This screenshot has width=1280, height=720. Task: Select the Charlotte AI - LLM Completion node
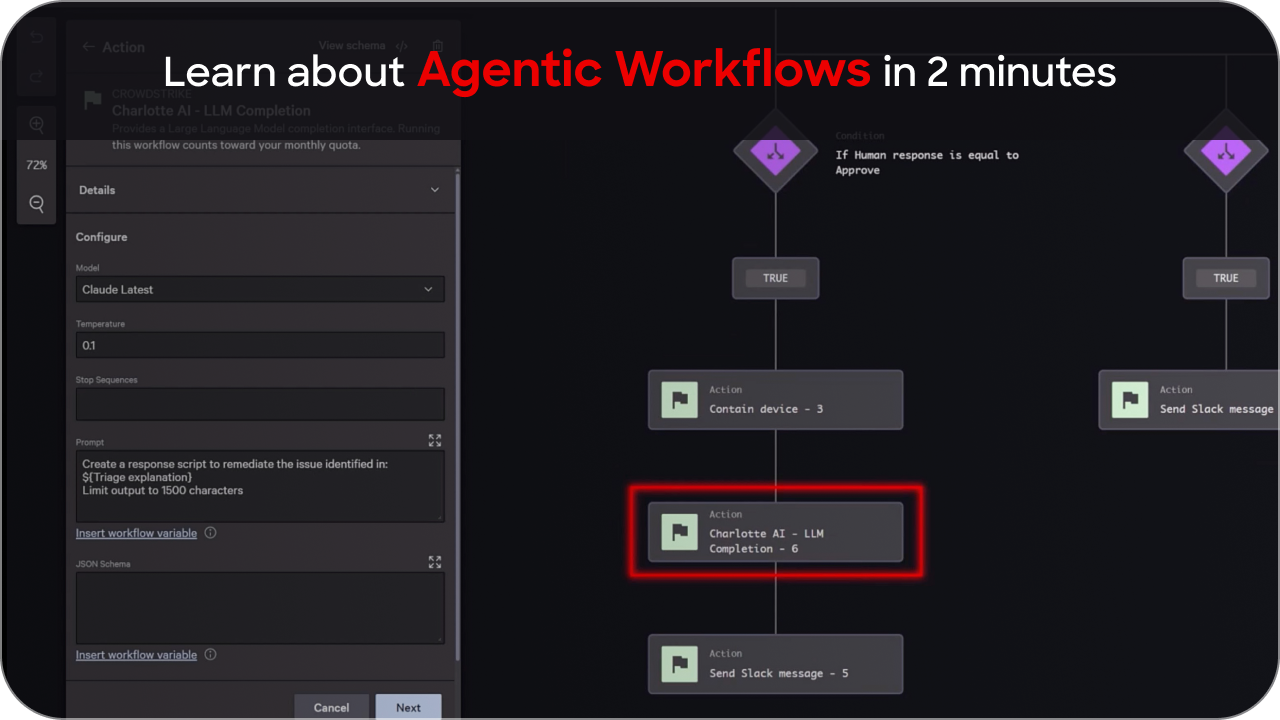[775, 532]
